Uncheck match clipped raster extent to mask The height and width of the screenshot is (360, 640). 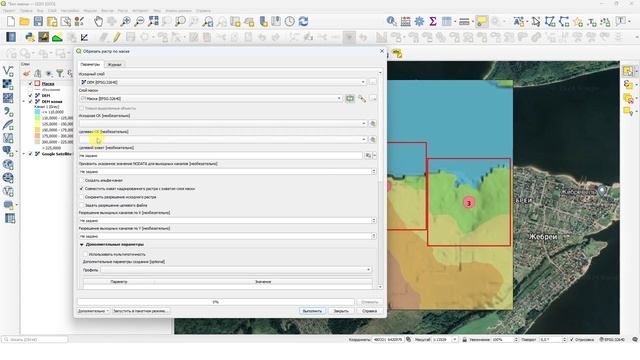click(82, 189)
